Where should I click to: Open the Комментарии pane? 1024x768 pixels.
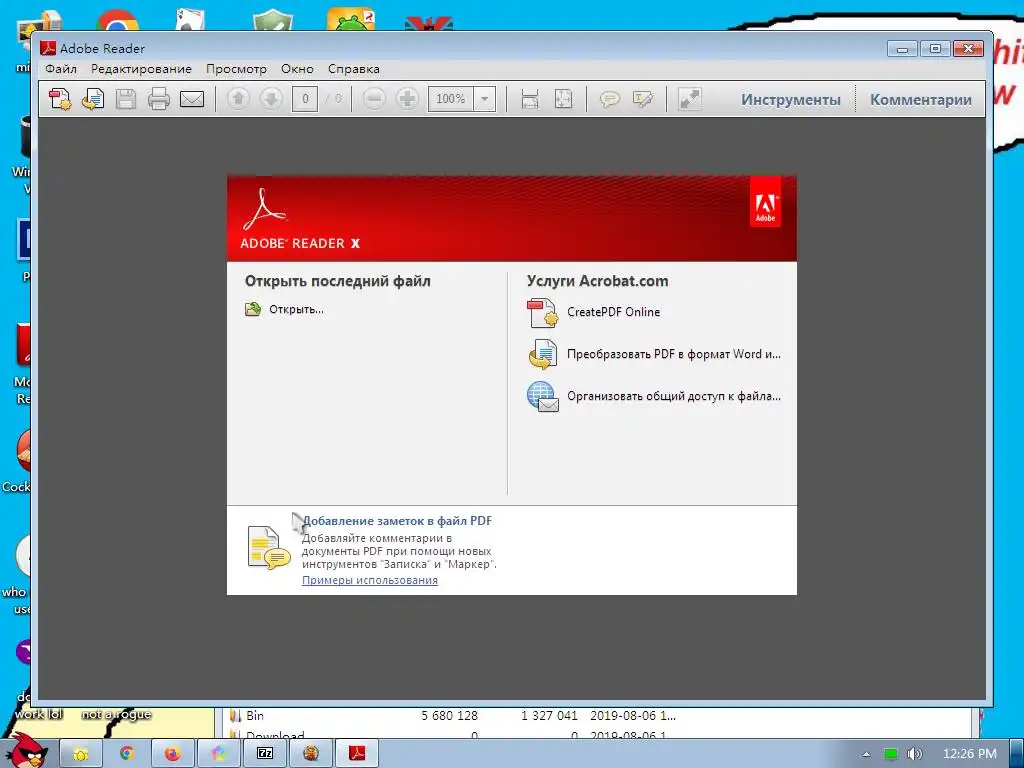pyautogui.click(x=920, y=100)
